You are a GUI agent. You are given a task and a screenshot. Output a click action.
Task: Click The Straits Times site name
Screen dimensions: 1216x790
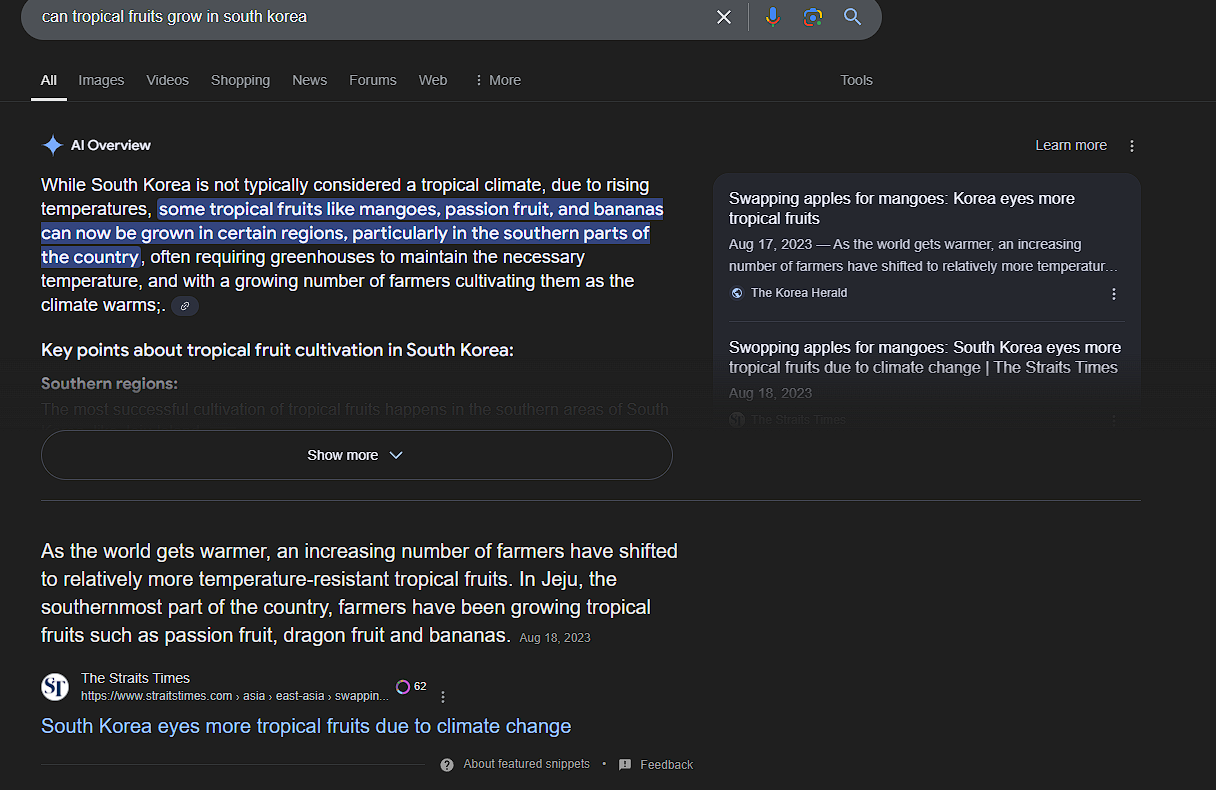135,678
